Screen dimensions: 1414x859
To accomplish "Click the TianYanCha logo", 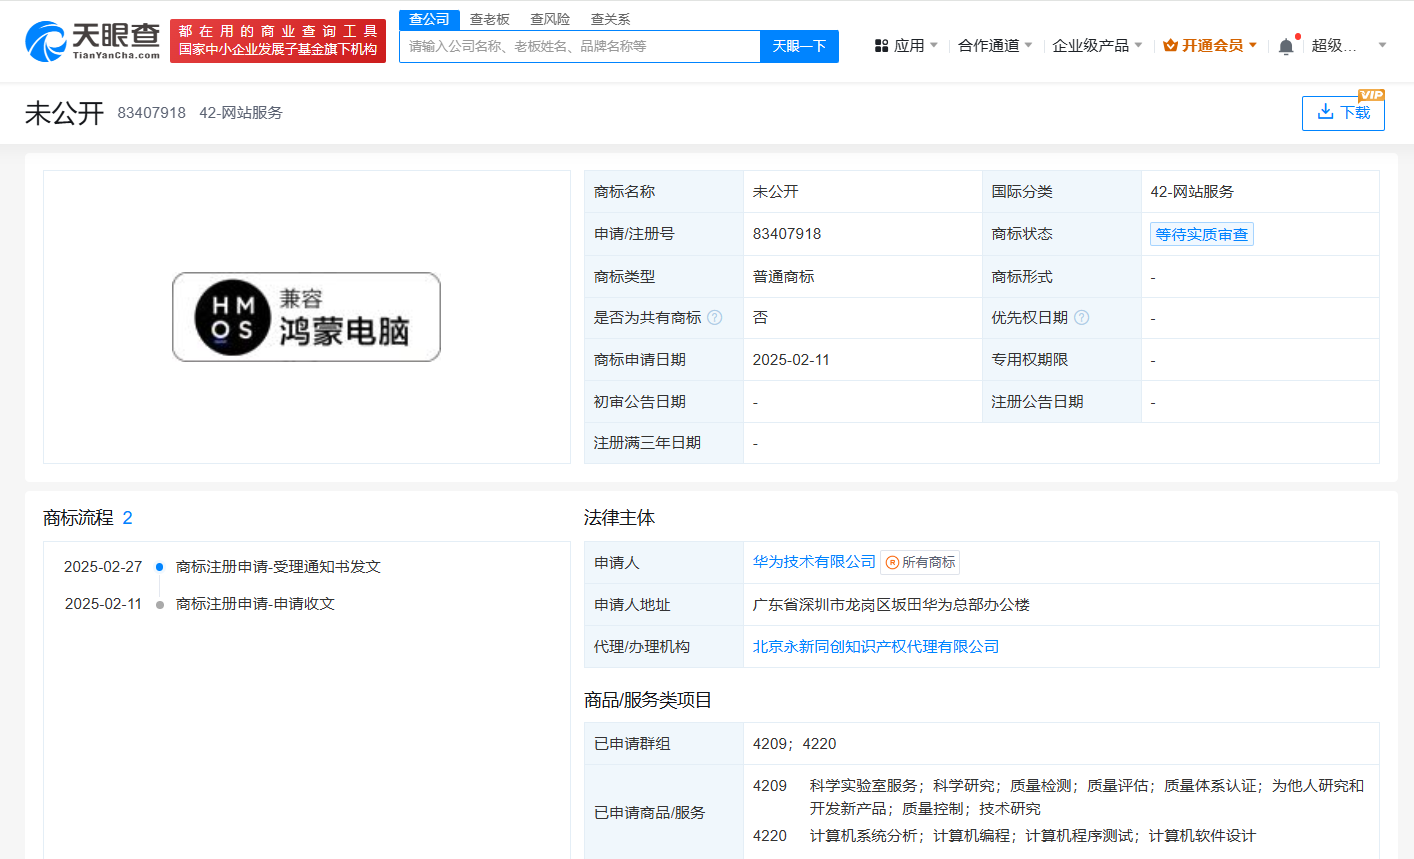I will click(x=92, y=41).
